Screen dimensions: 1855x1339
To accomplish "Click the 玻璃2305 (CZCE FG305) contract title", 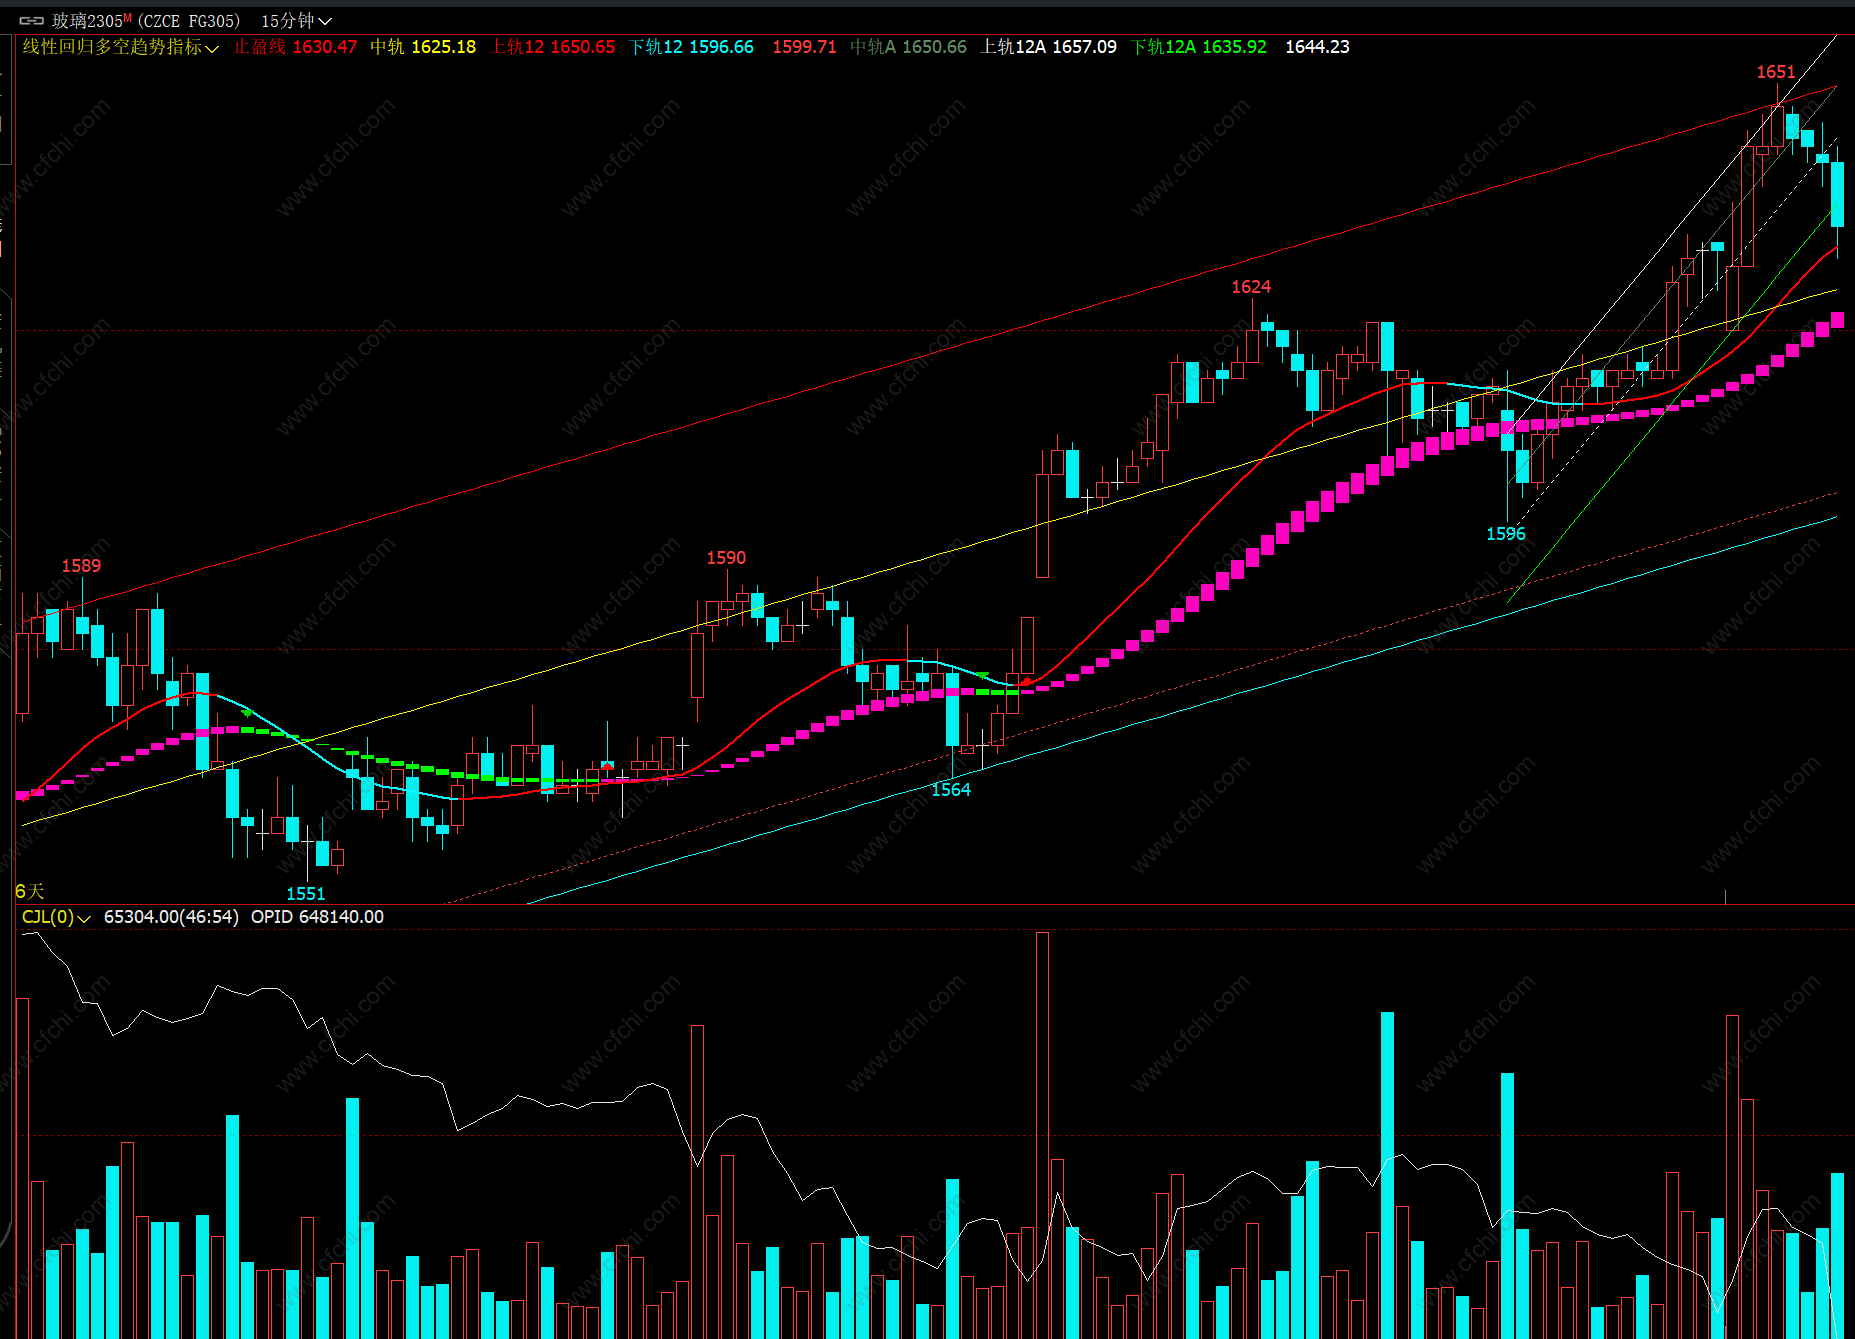I will coord(146,21).
